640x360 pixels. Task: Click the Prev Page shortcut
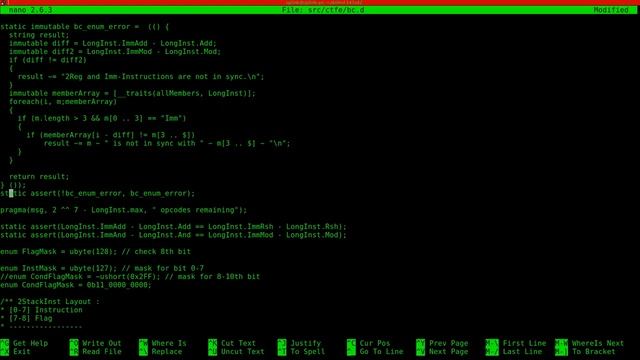click(449, 343)
